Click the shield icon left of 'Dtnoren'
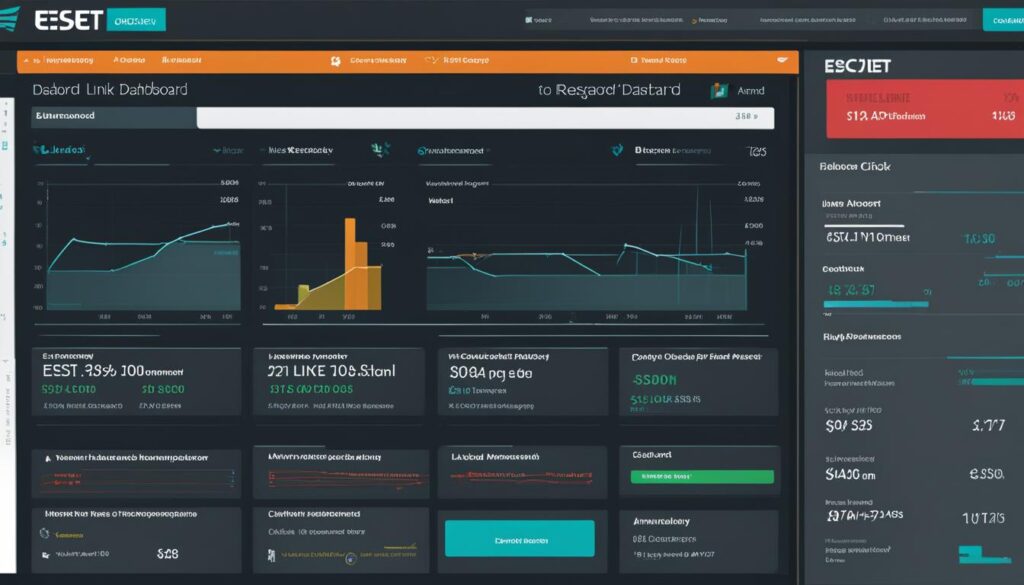1024x585 pixels. tap(617, 151)
